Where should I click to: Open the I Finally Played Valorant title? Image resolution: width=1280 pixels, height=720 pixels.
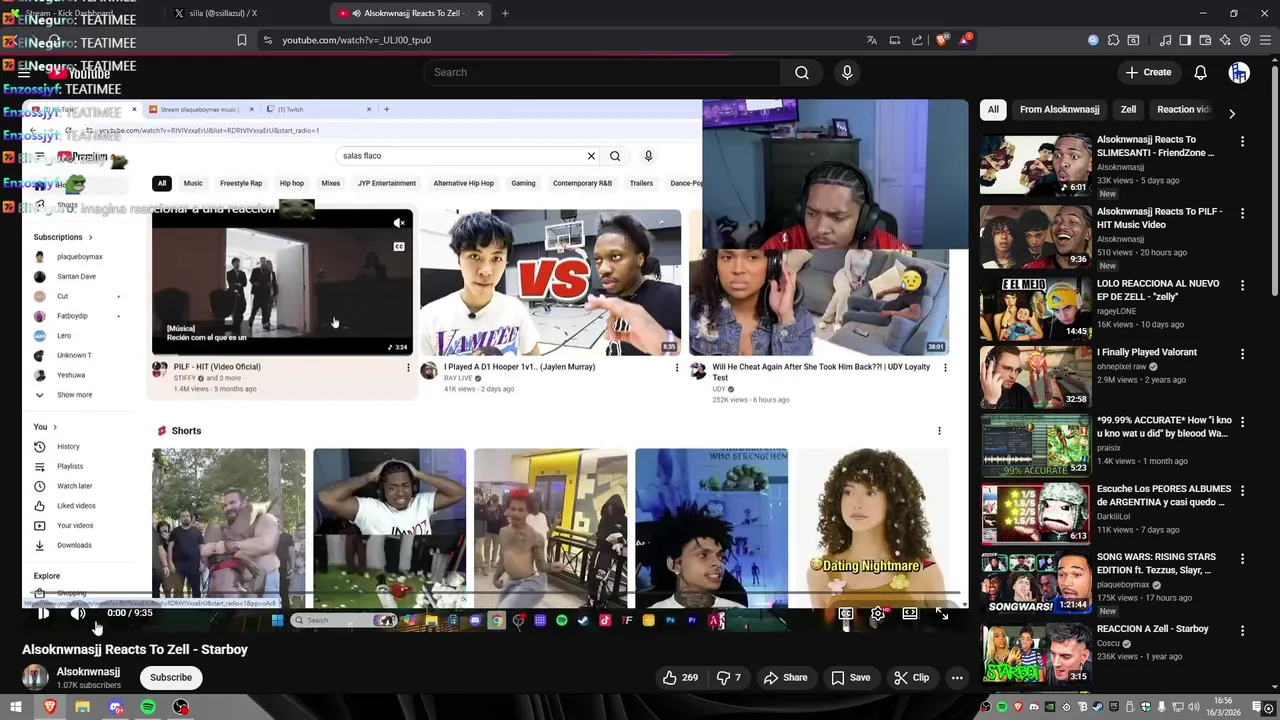click(x=1147, y=352)
